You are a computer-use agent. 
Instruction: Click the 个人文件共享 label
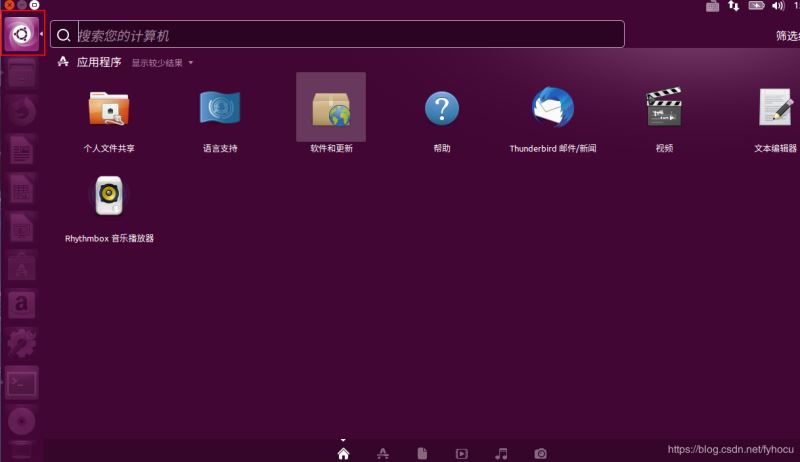pyautogui.click(x=109, y=148)
